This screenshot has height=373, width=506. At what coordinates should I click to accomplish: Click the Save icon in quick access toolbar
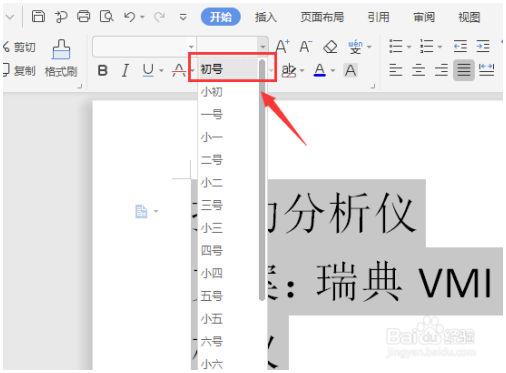point(38,16)
